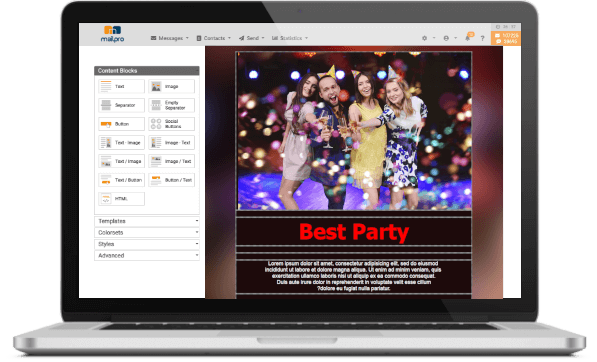Select the Image / Text content block

(171, 161)
